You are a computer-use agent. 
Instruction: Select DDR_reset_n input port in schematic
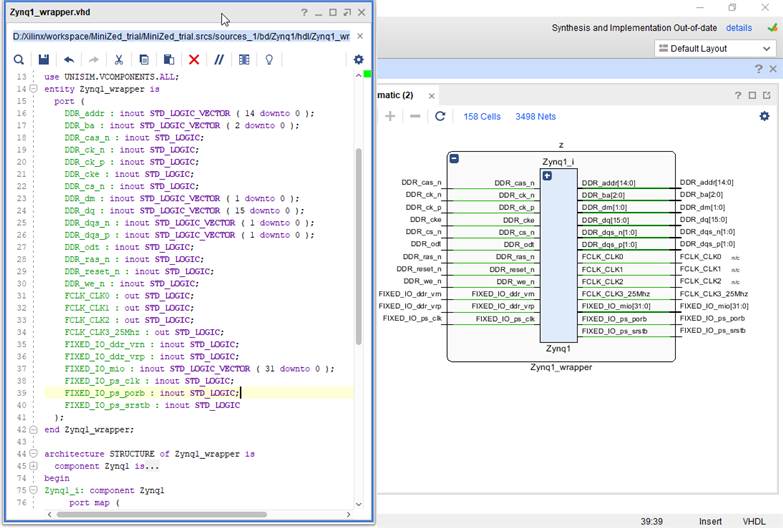(x=419, y=269)
